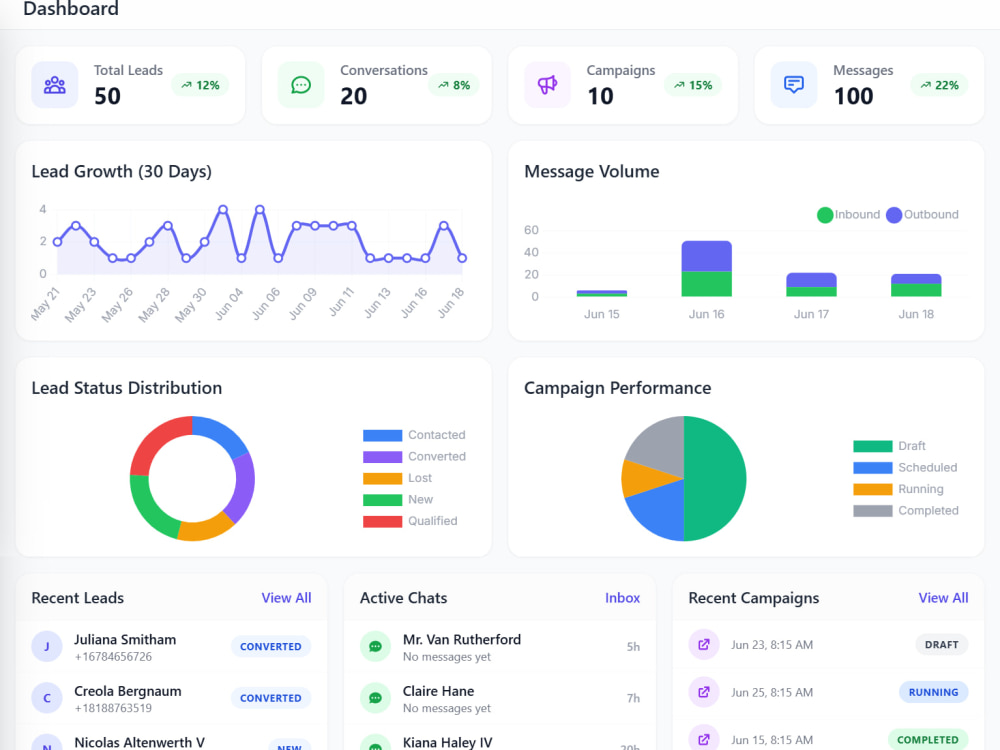Toggle New in Lead Status legend

[398, 499]
